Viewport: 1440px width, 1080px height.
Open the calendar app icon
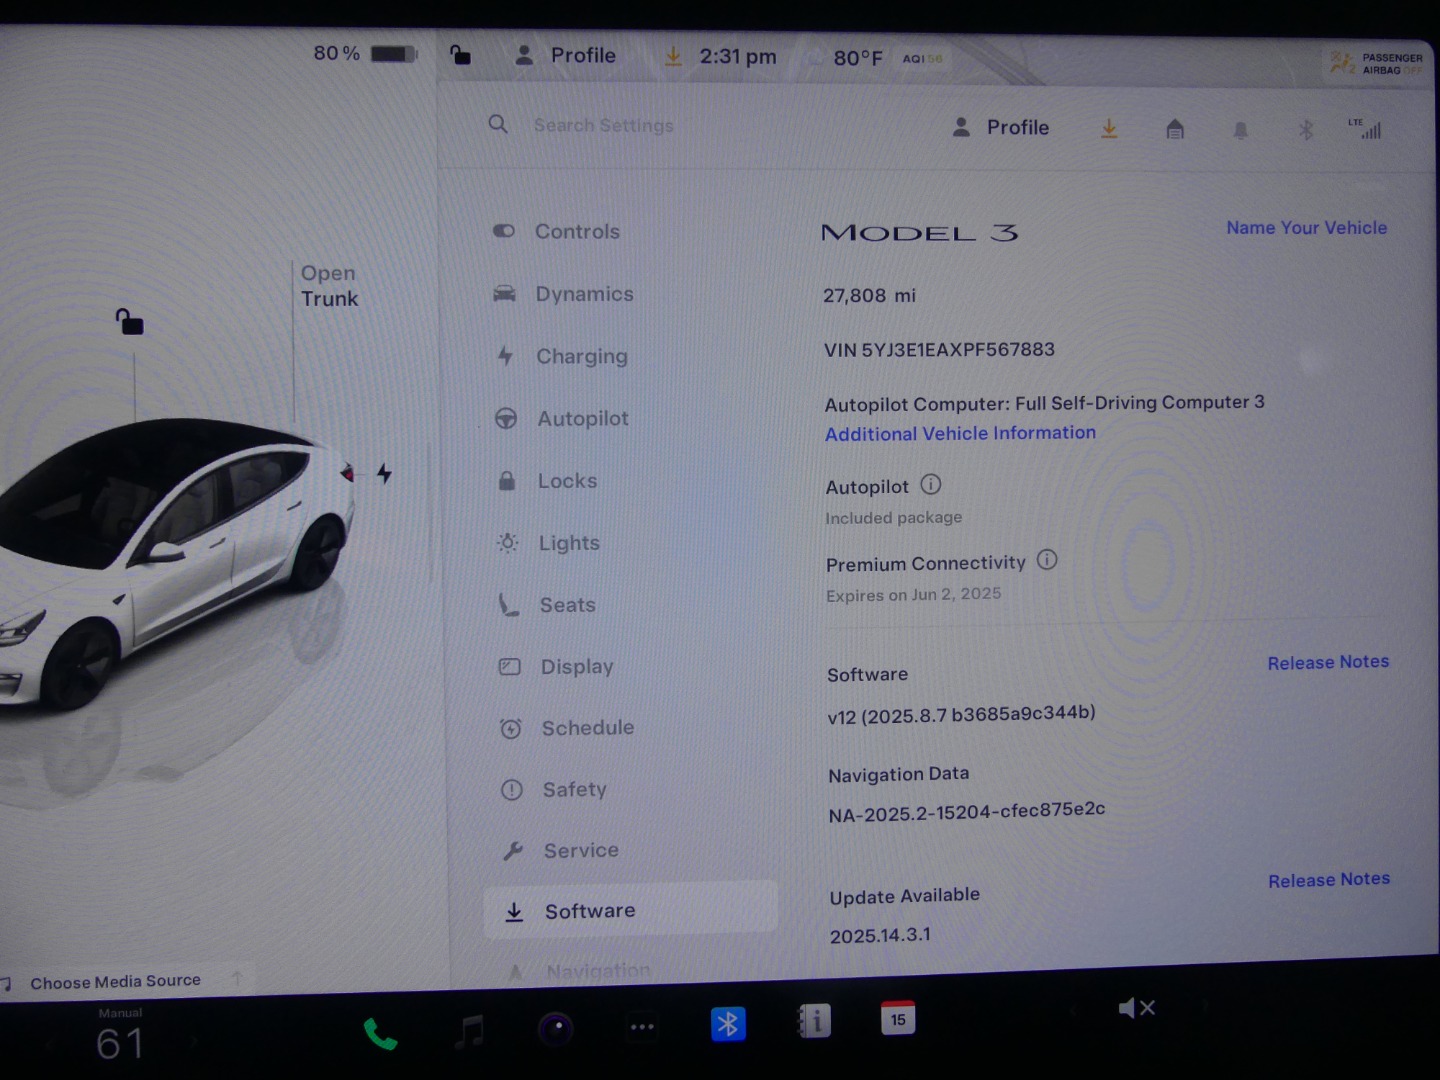coord(897,1019)
